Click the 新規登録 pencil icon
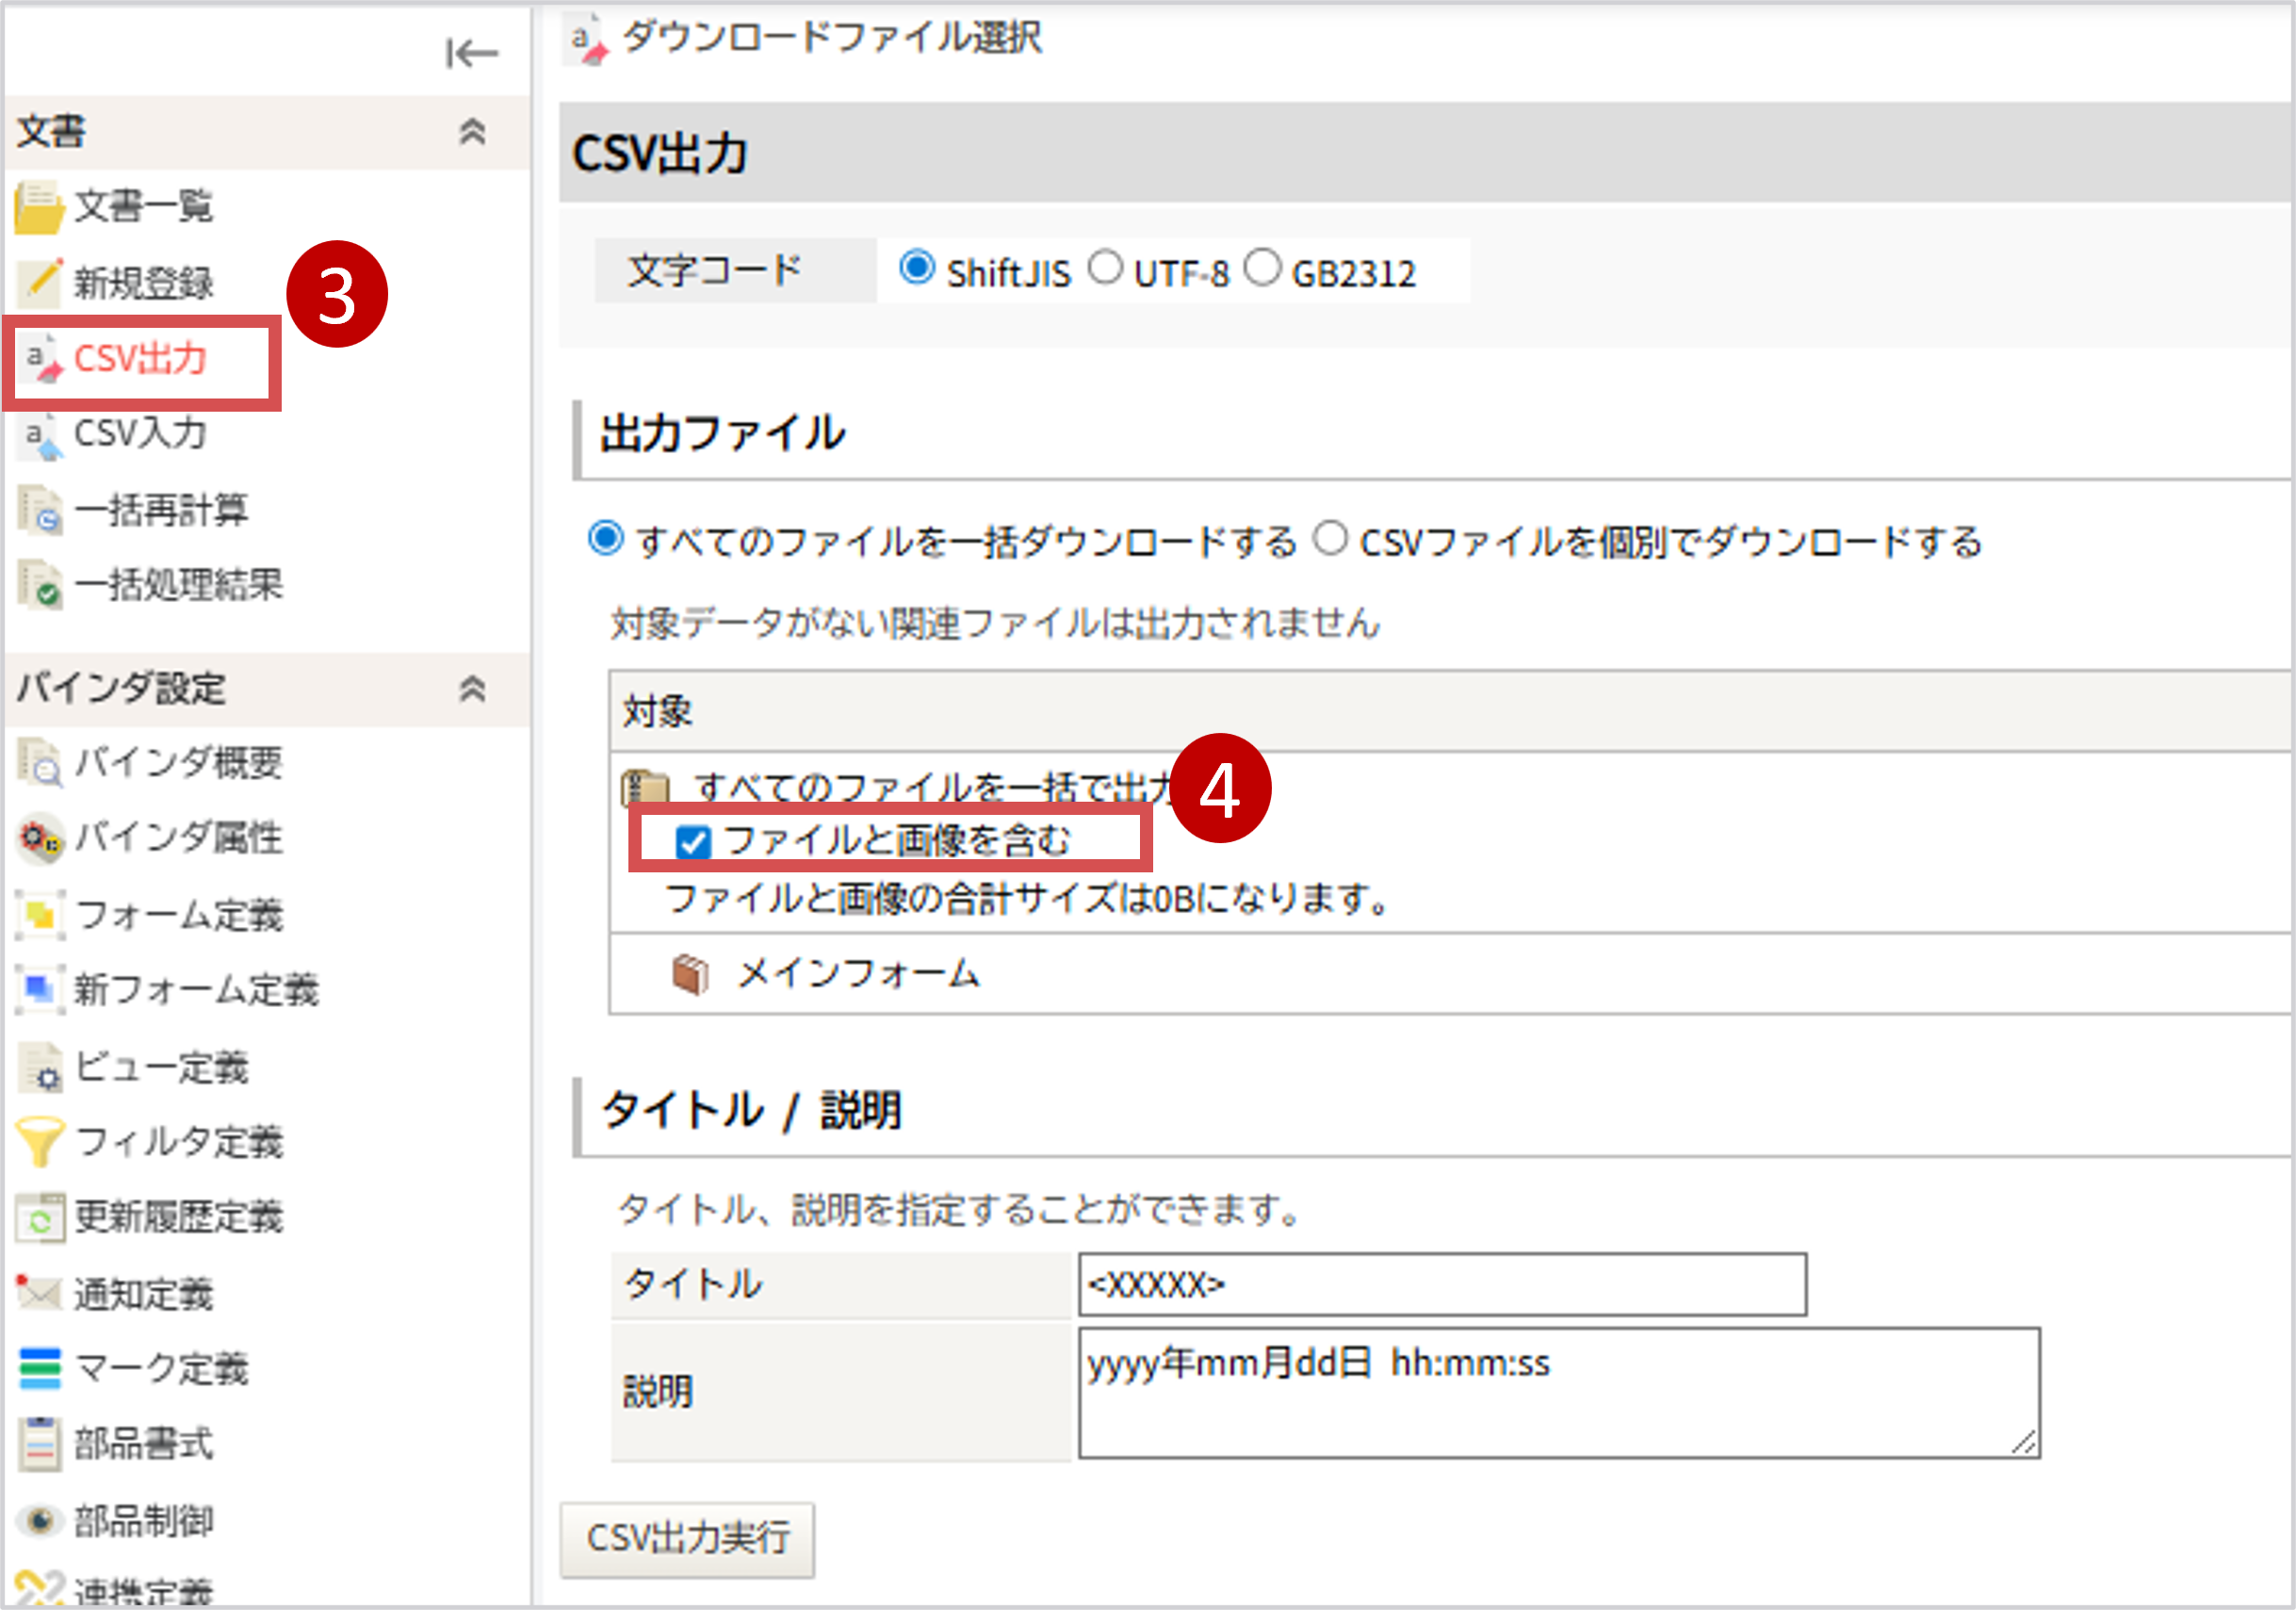Image resolution: width=2296 pixels, height=1610 pixels. [x=41, y=282]
